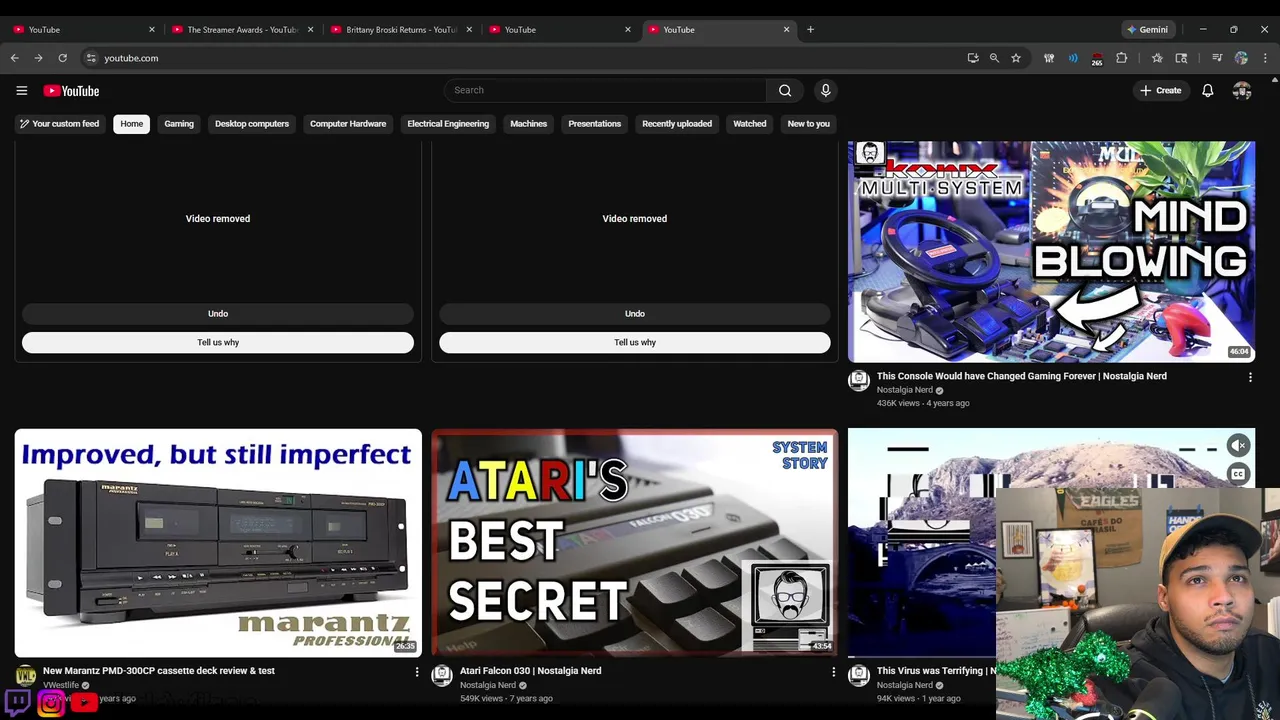Select the Gaming filter chip
Image resolution: width=1280 pixels, height=720 pixels.
point(179,124)
